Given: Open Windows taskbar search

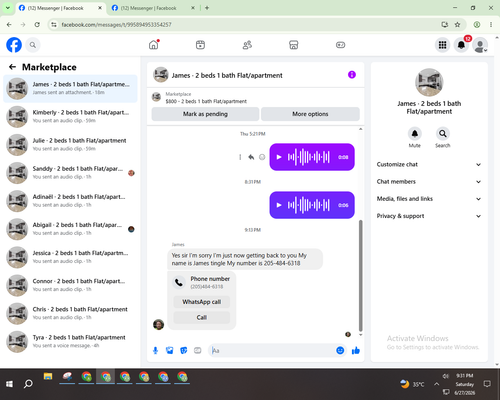Looking at the screenshot, I should 28,384.
